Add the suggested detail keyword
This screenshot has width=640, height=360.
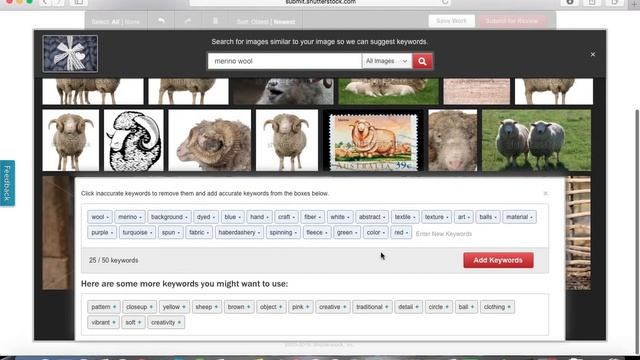pos(408,307)
